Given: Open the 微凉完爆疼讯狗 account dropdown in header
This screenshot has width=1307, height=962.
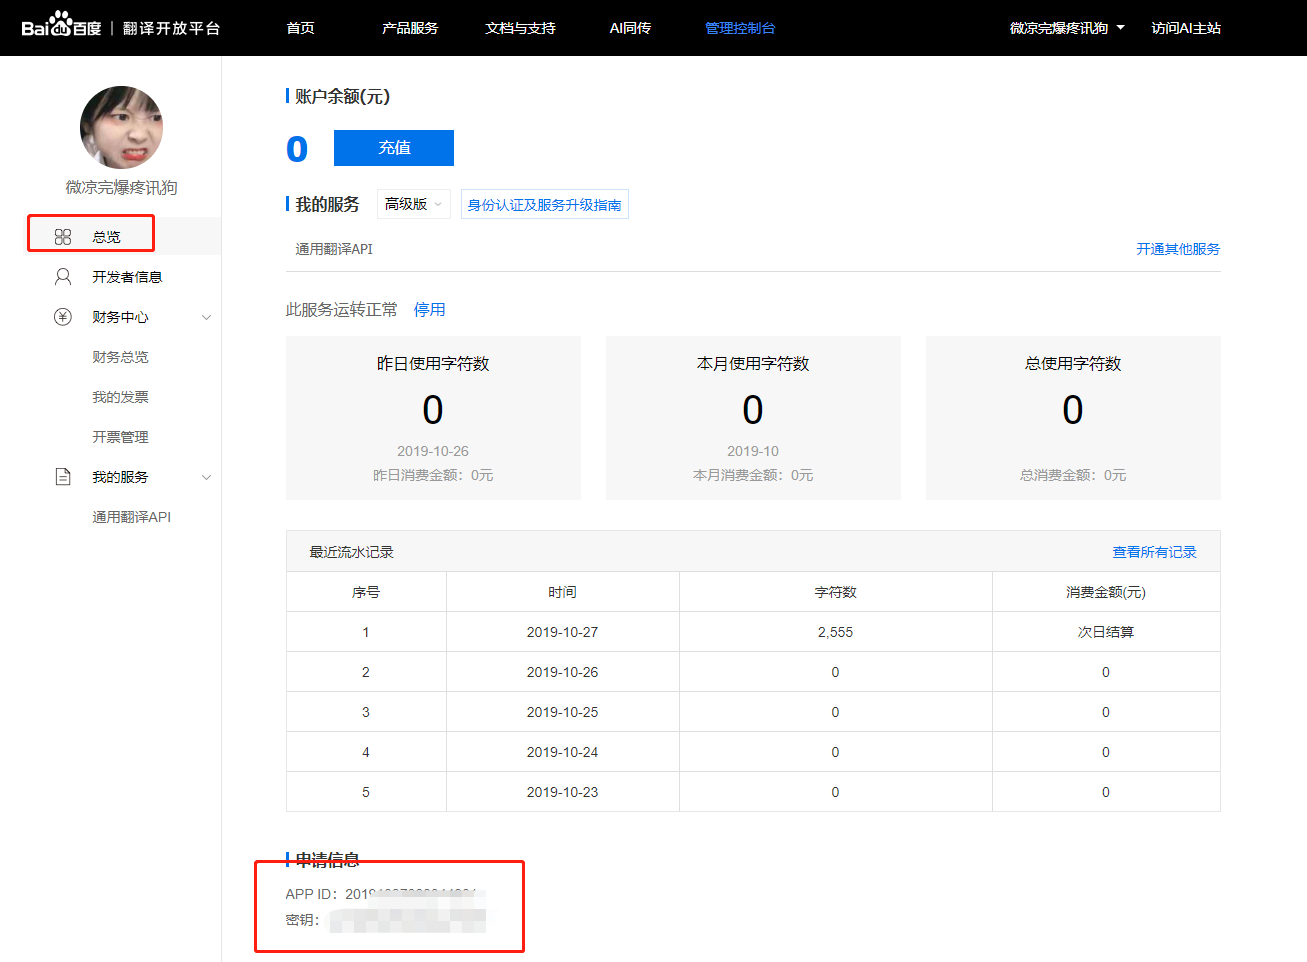Looking at the screenshot, I should tap(1067, 28).
